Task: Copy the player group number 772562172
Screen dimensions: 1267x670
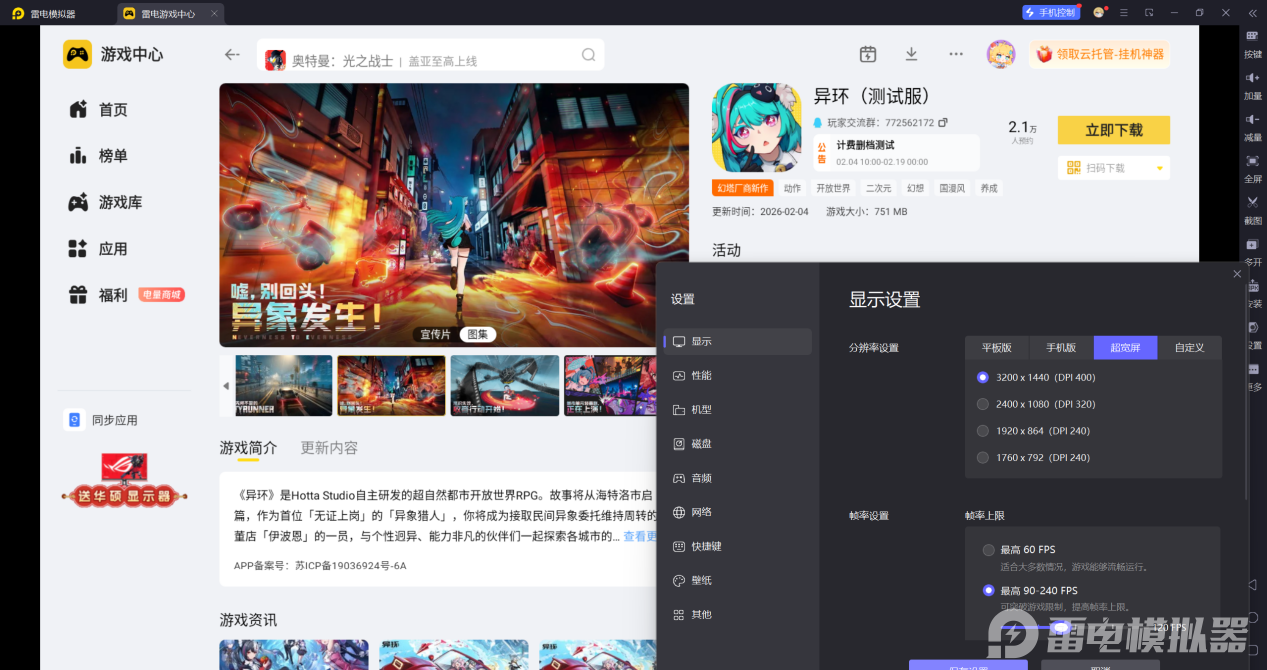Action: (943, 123)
